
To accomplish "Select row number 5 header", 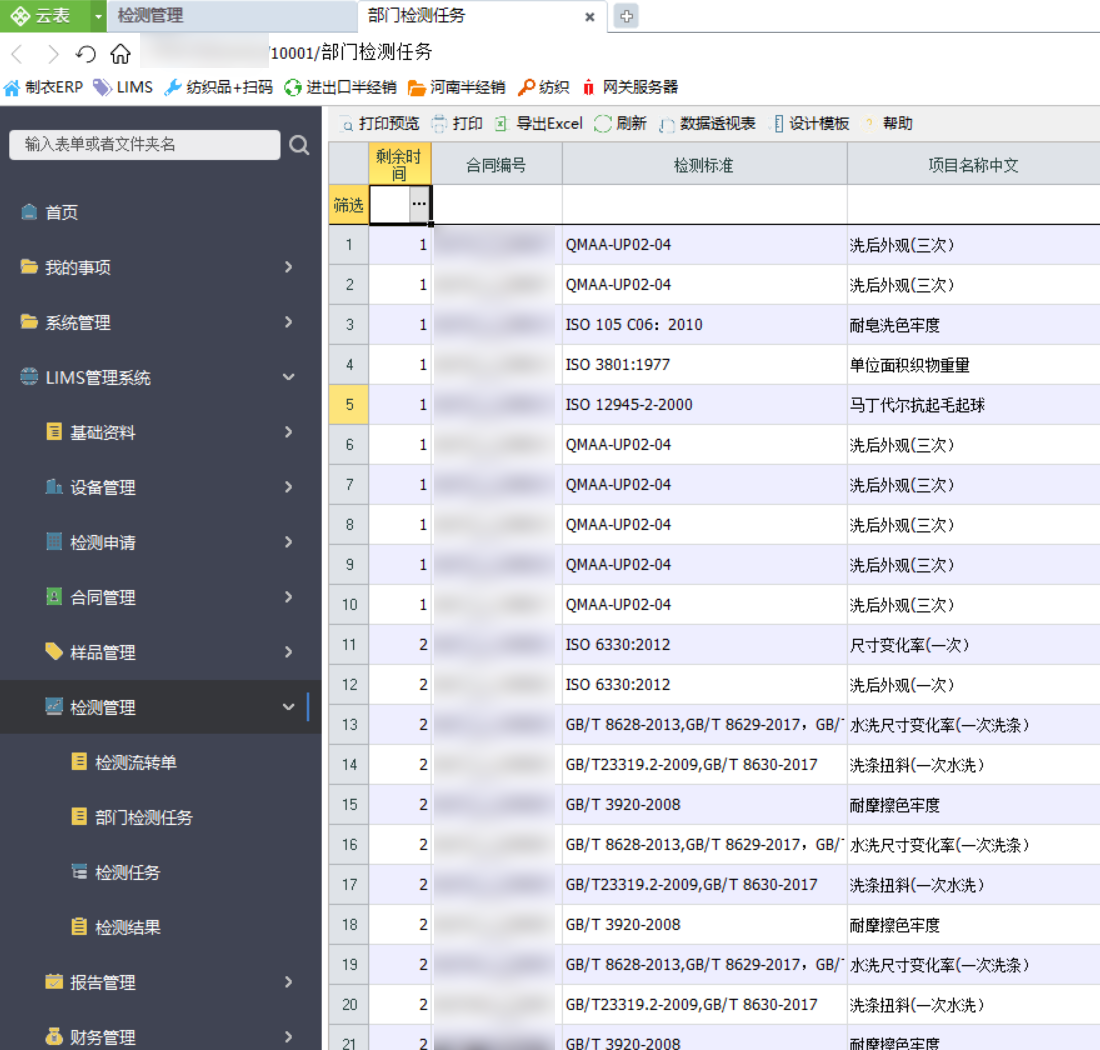I will click(349, 405).
